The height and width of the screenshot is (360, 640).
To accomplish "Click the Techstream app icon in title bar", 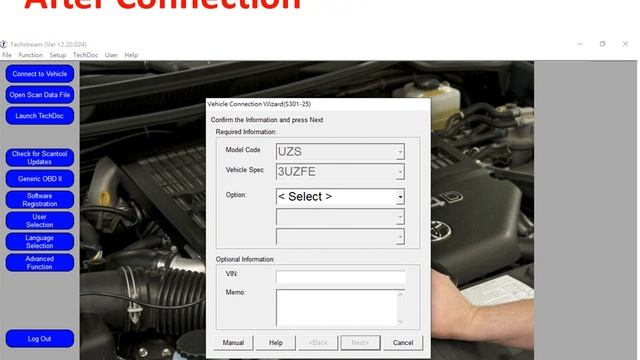I will click(4, 44).
